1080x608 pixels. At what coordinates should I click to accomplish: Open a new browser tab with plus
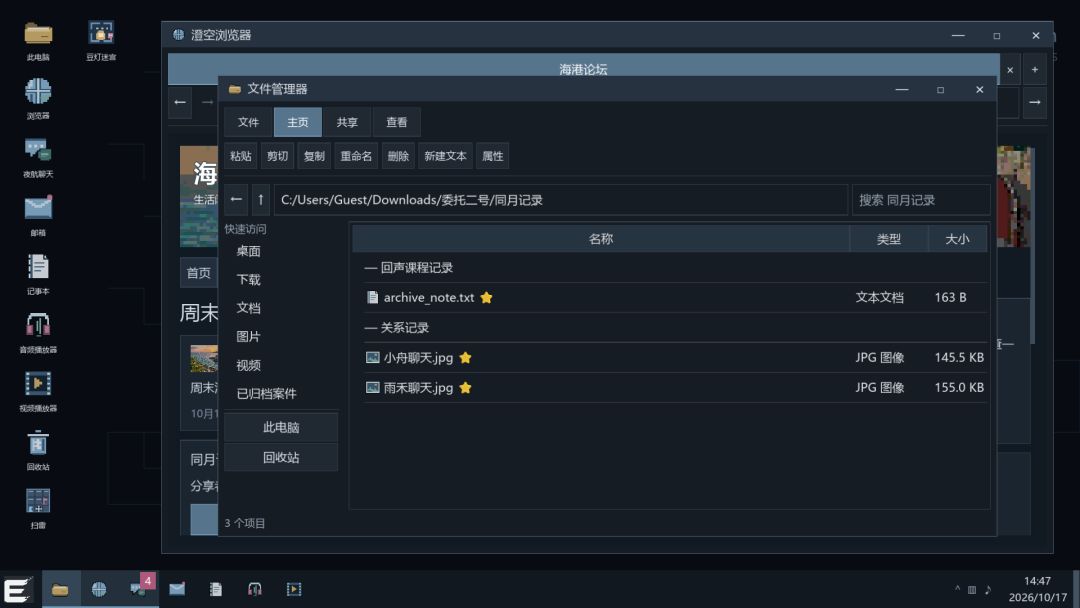(1035, 70)
